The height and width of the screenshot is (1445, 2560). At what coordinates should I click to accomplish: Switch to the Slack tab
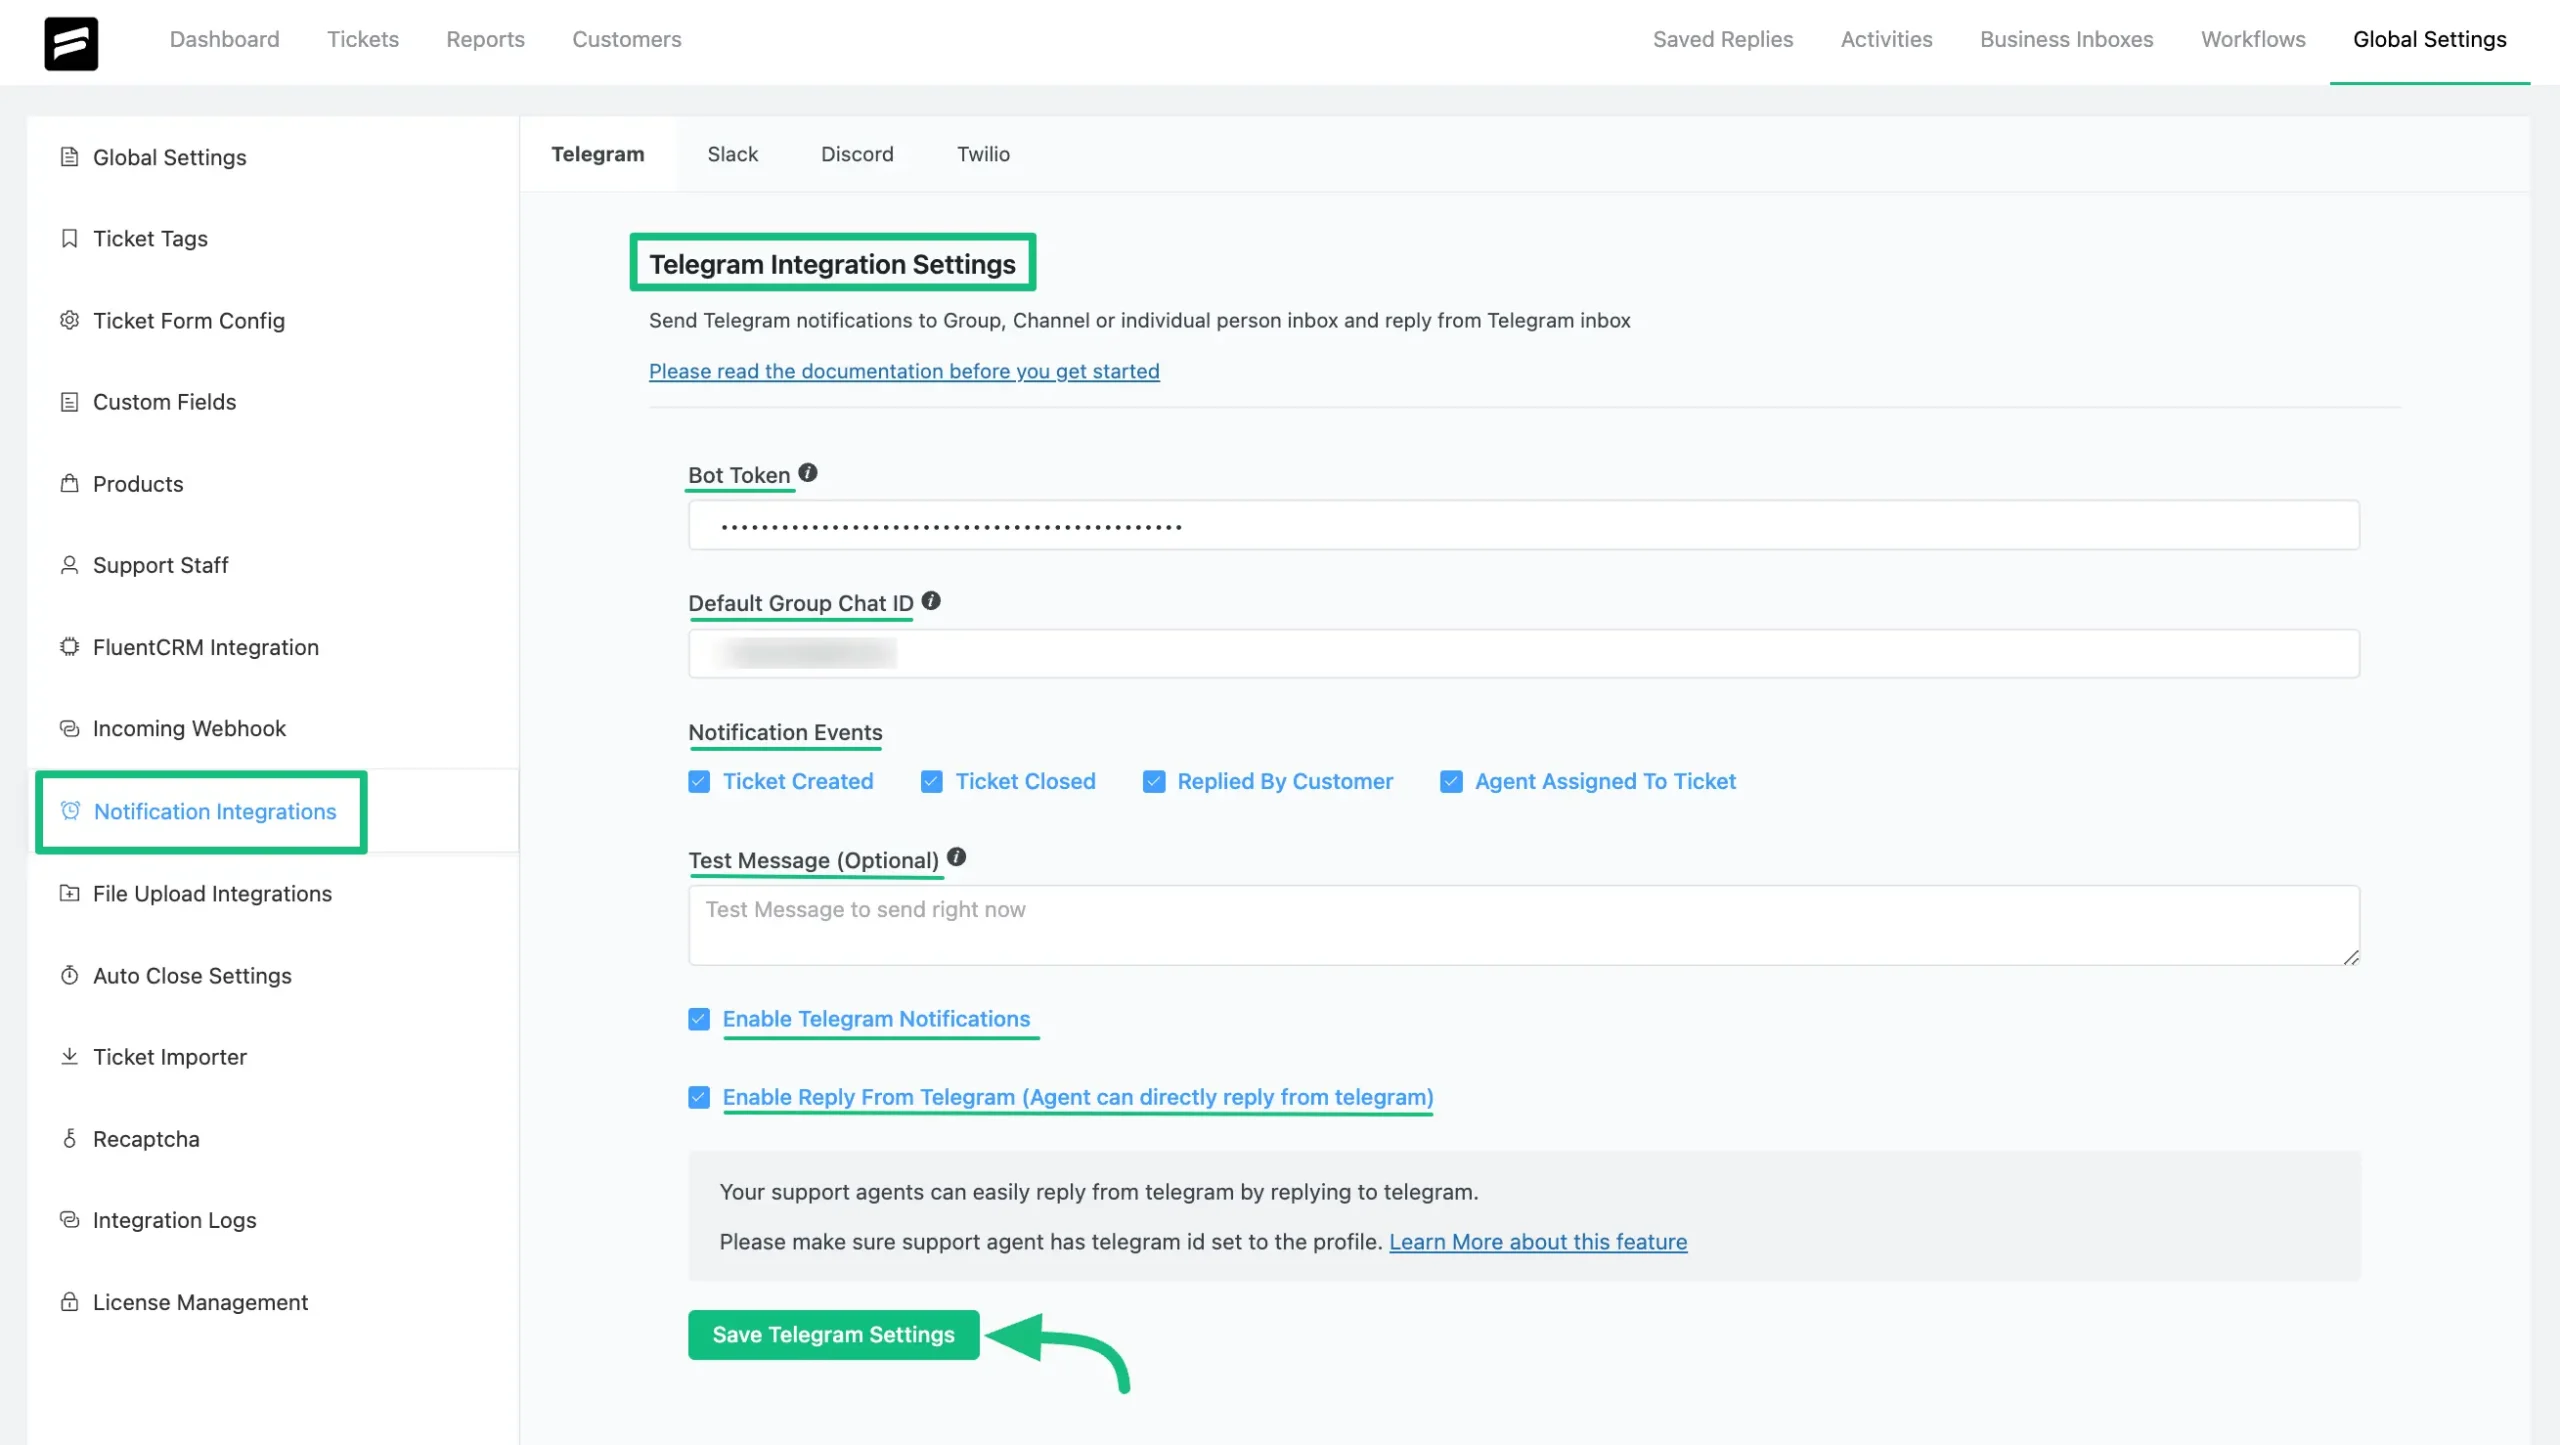(x=732, y=154)
